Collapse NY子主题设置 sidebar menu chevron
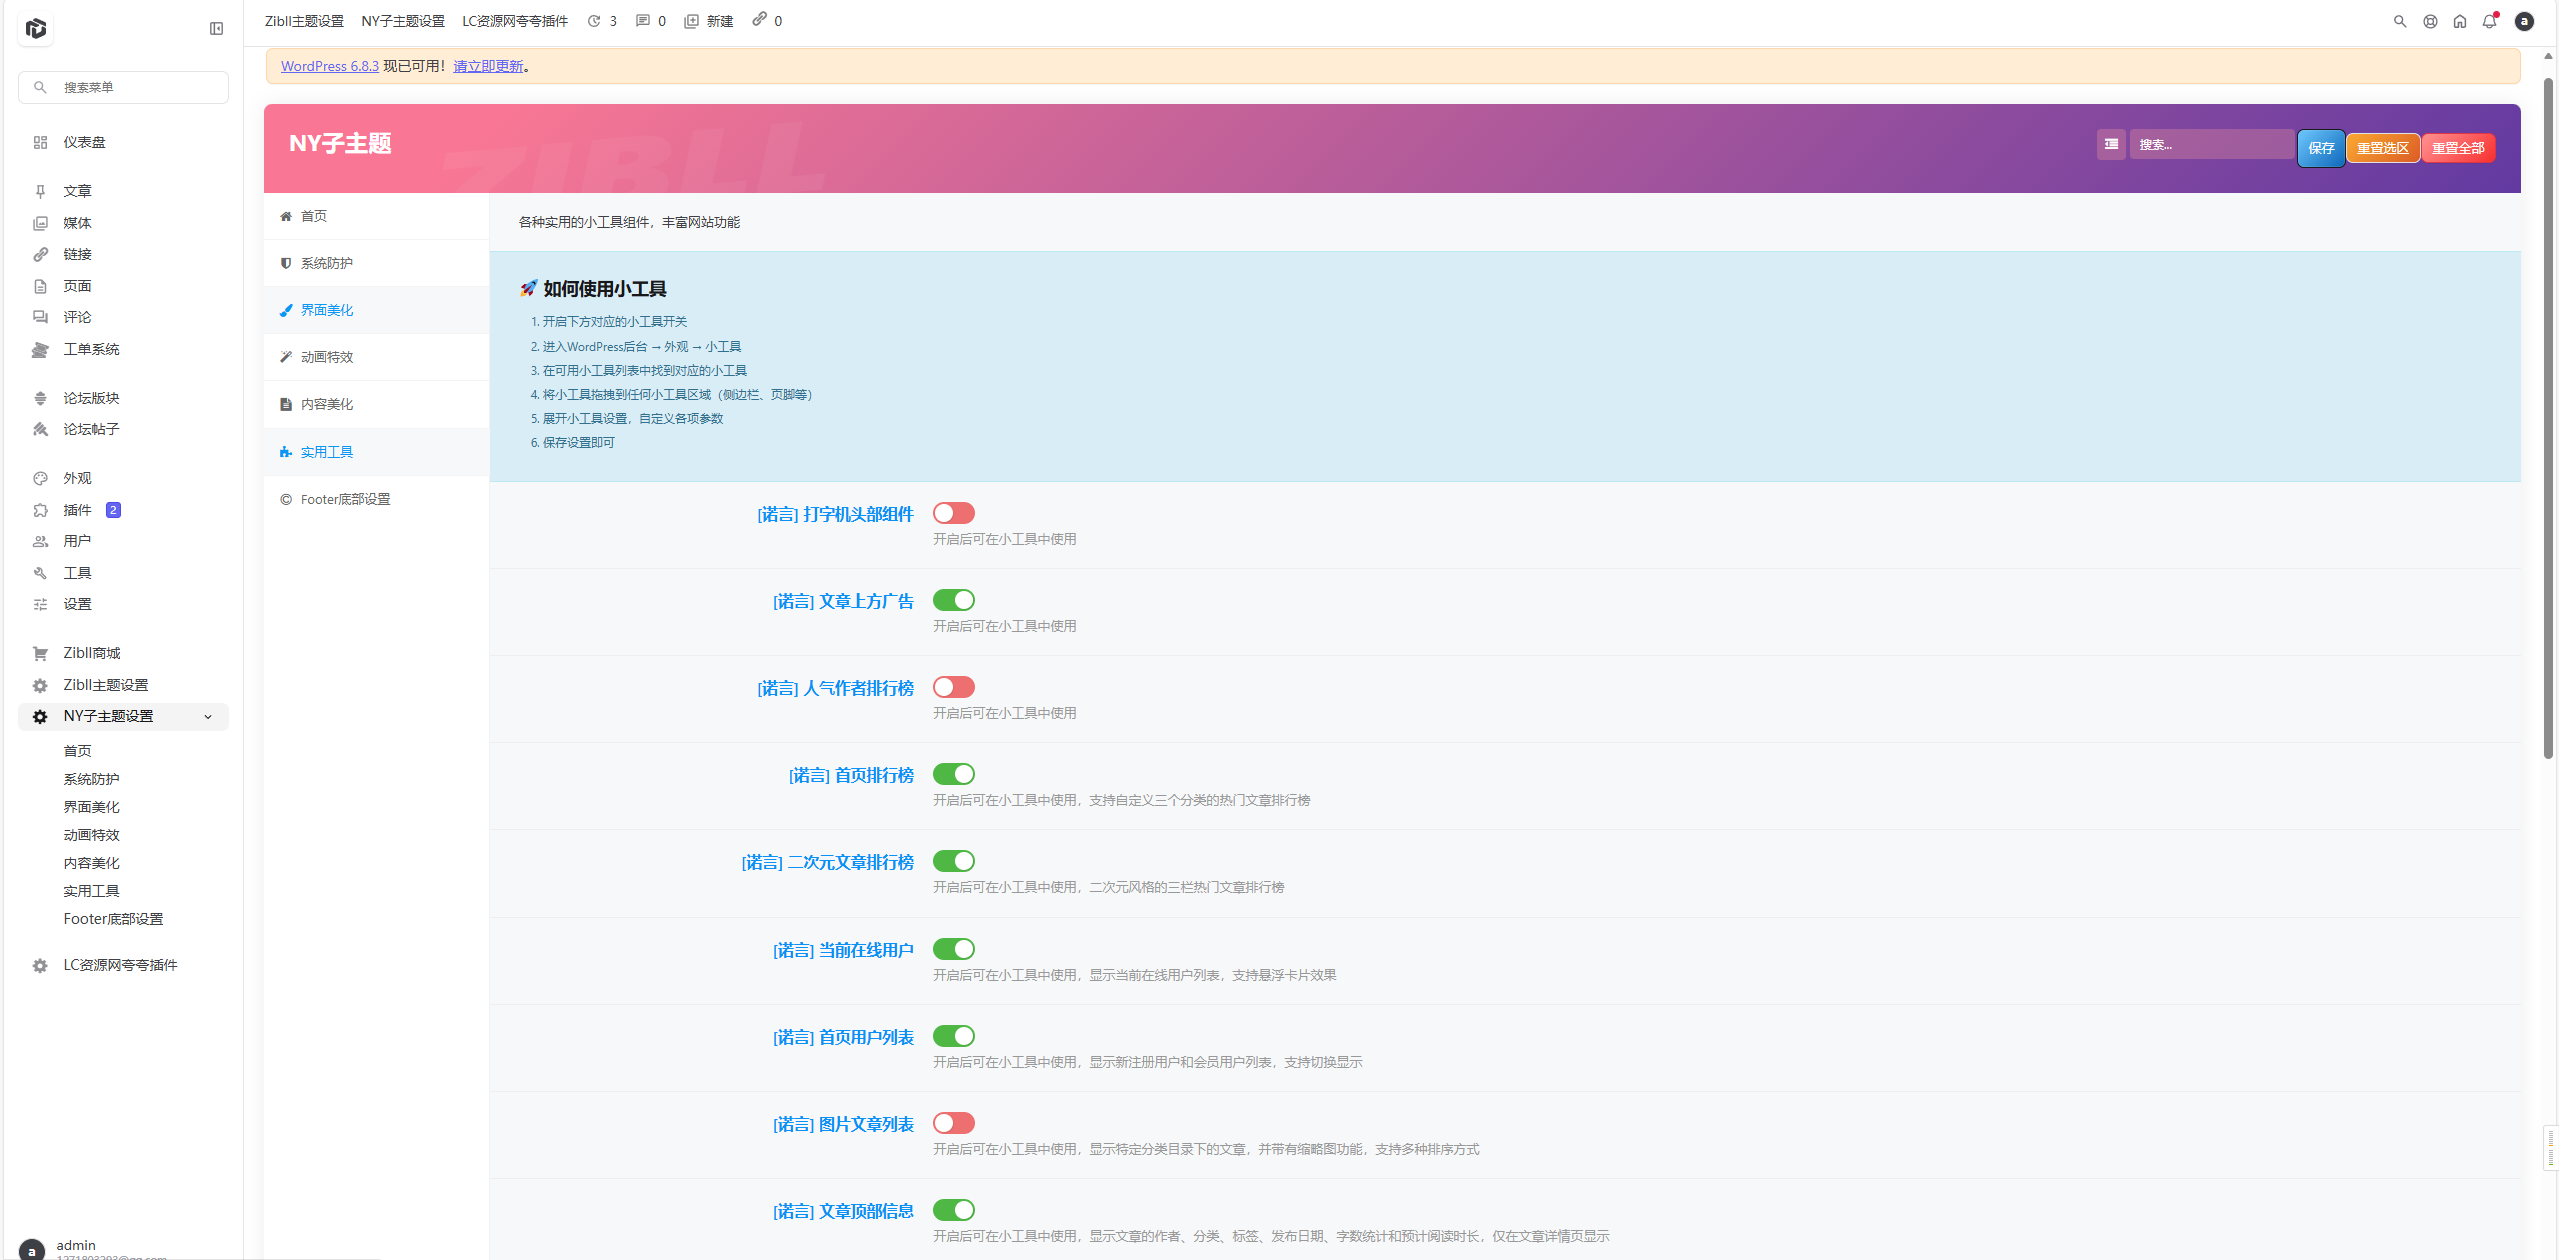This screenshot has height=1260, width=2559. point(208,716)
